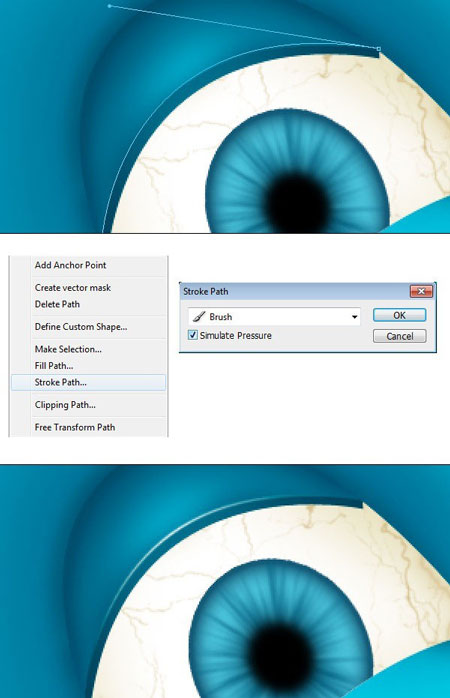
Task: Choose Fill Path... menu entry
Action: [88, 366]
